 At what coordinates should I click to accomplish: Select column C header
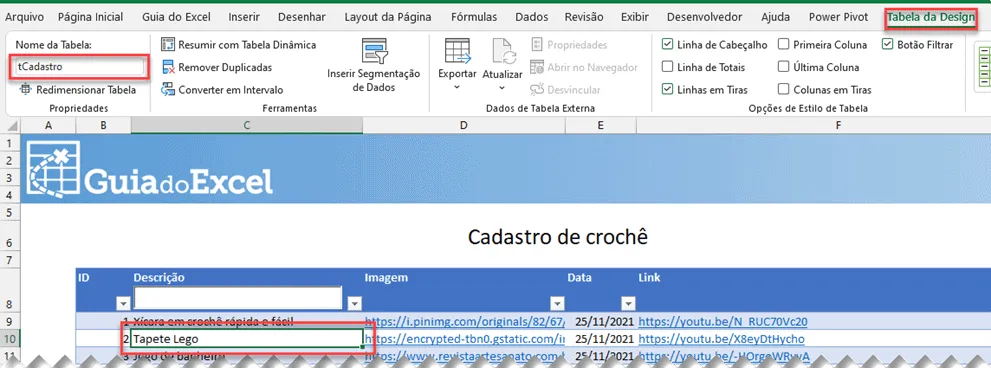(x=247, y=126)
